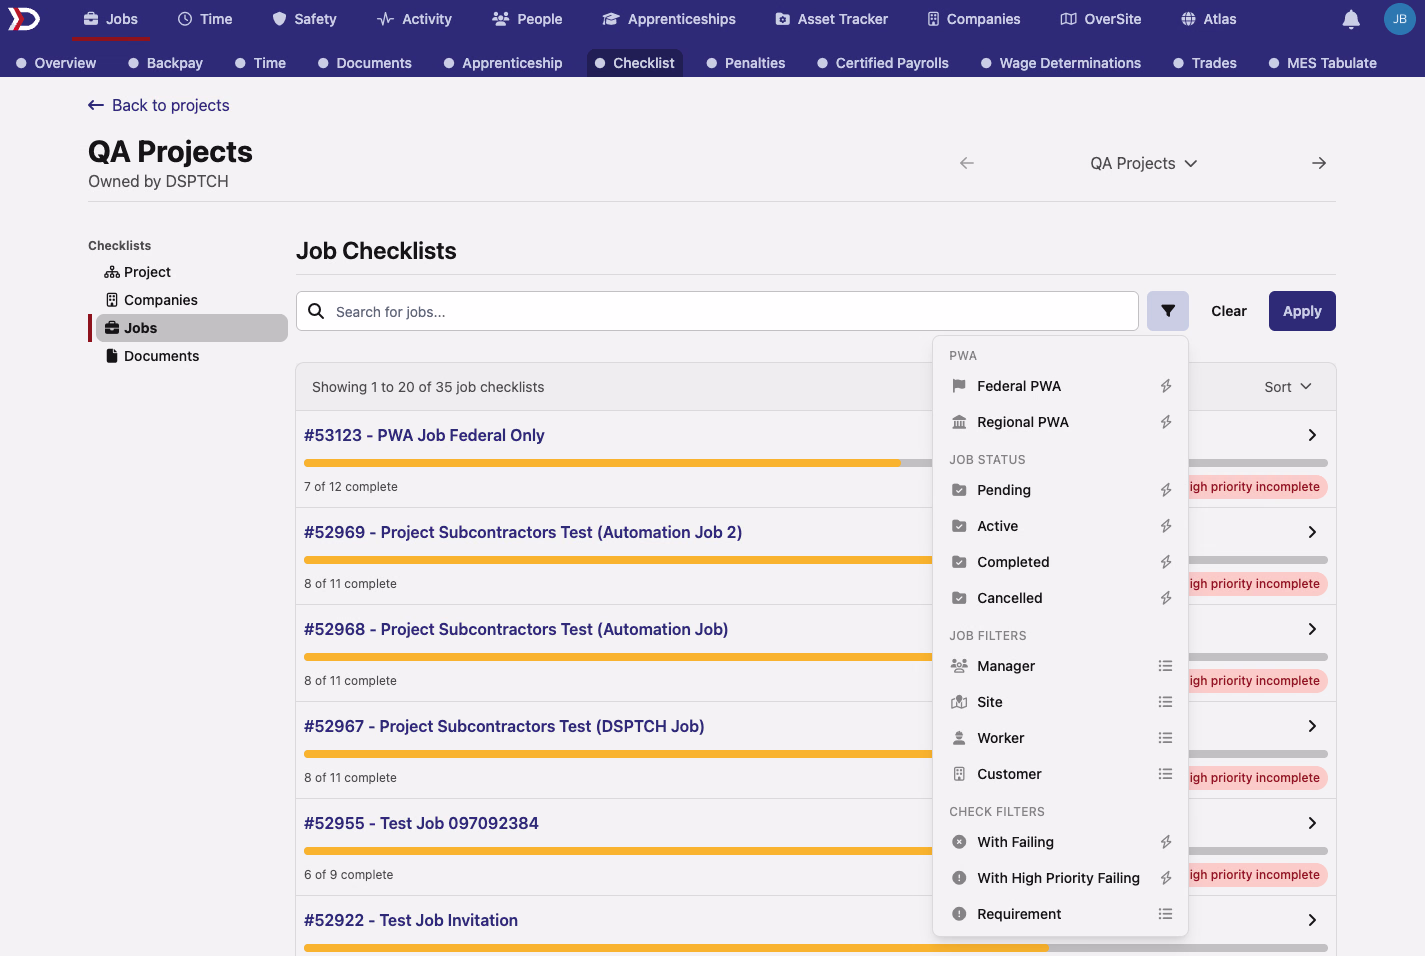The width and height of the screenshot is (1425, 956).
Task: Open the Sort dropdown
Action: [1288, 387]
